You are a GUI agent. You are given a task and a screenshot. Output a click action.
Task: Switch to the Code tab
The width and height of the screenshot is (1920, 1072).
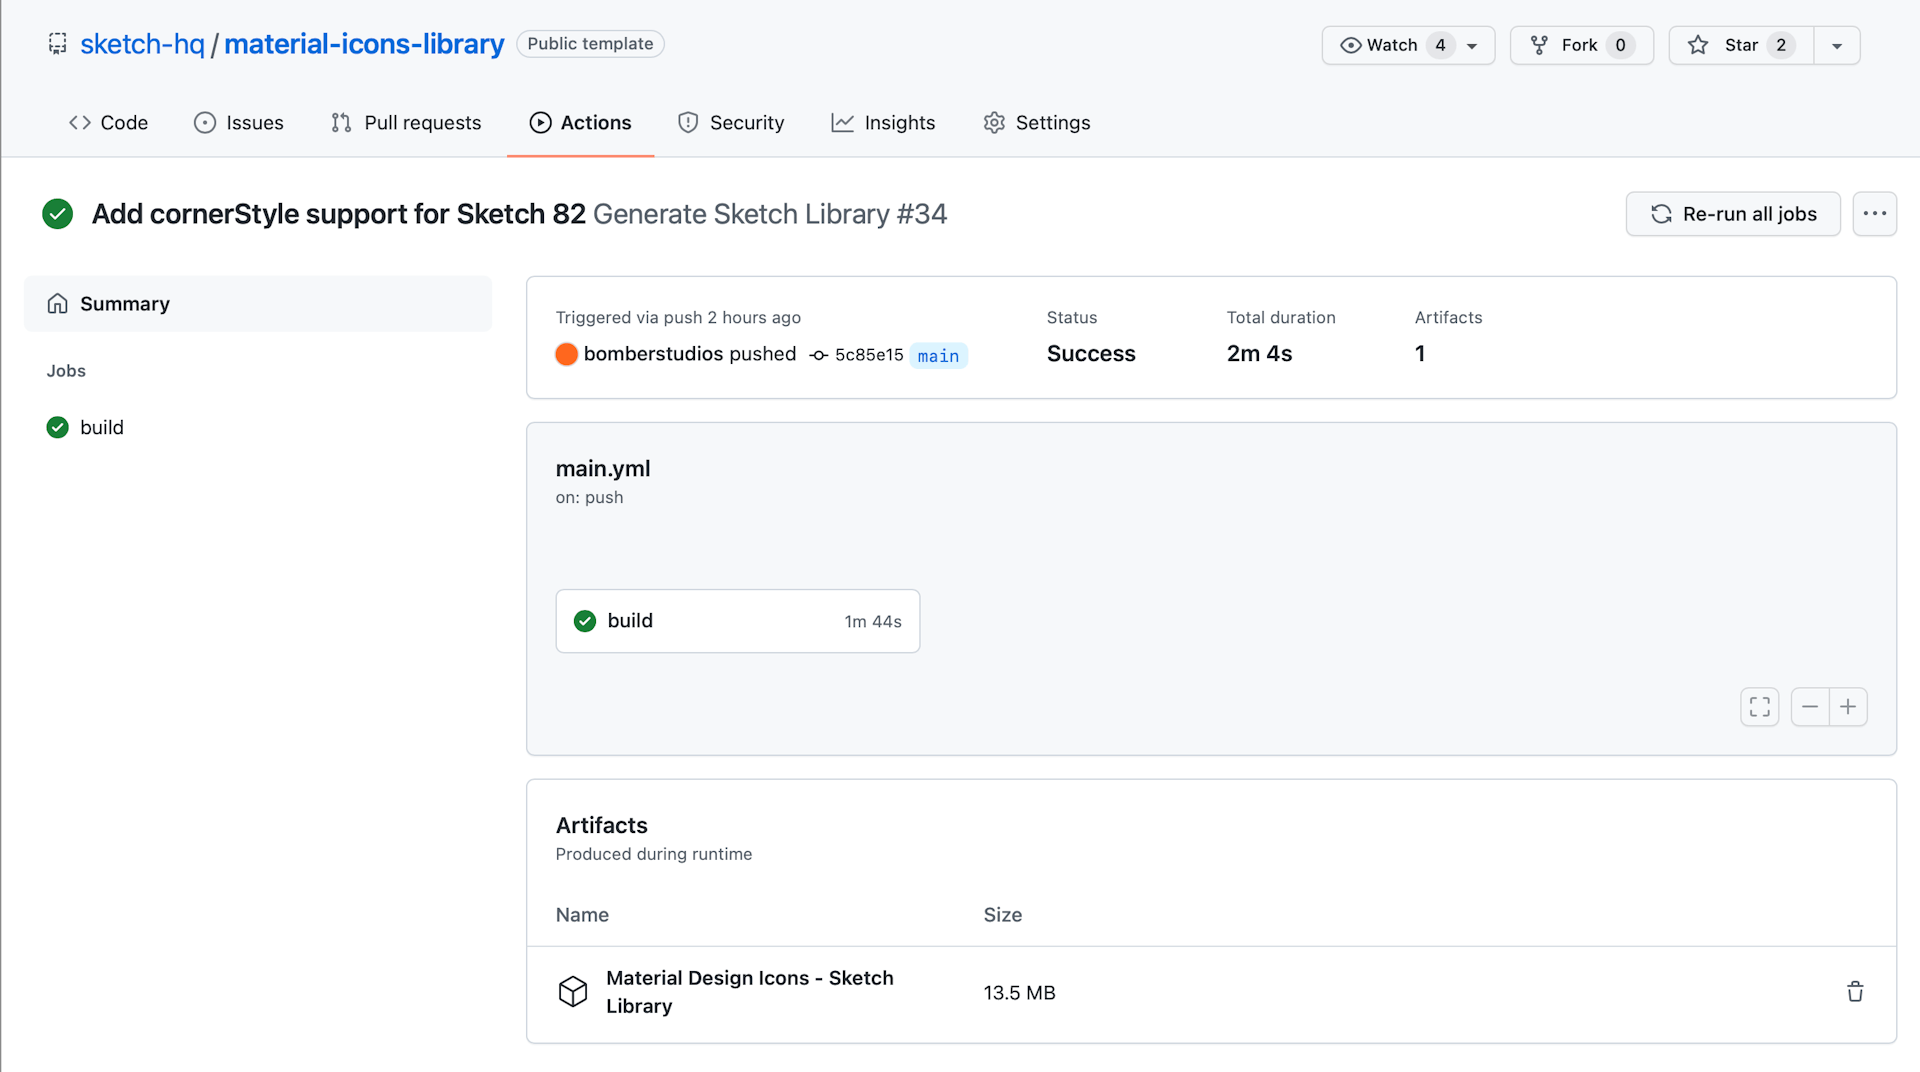108,122
